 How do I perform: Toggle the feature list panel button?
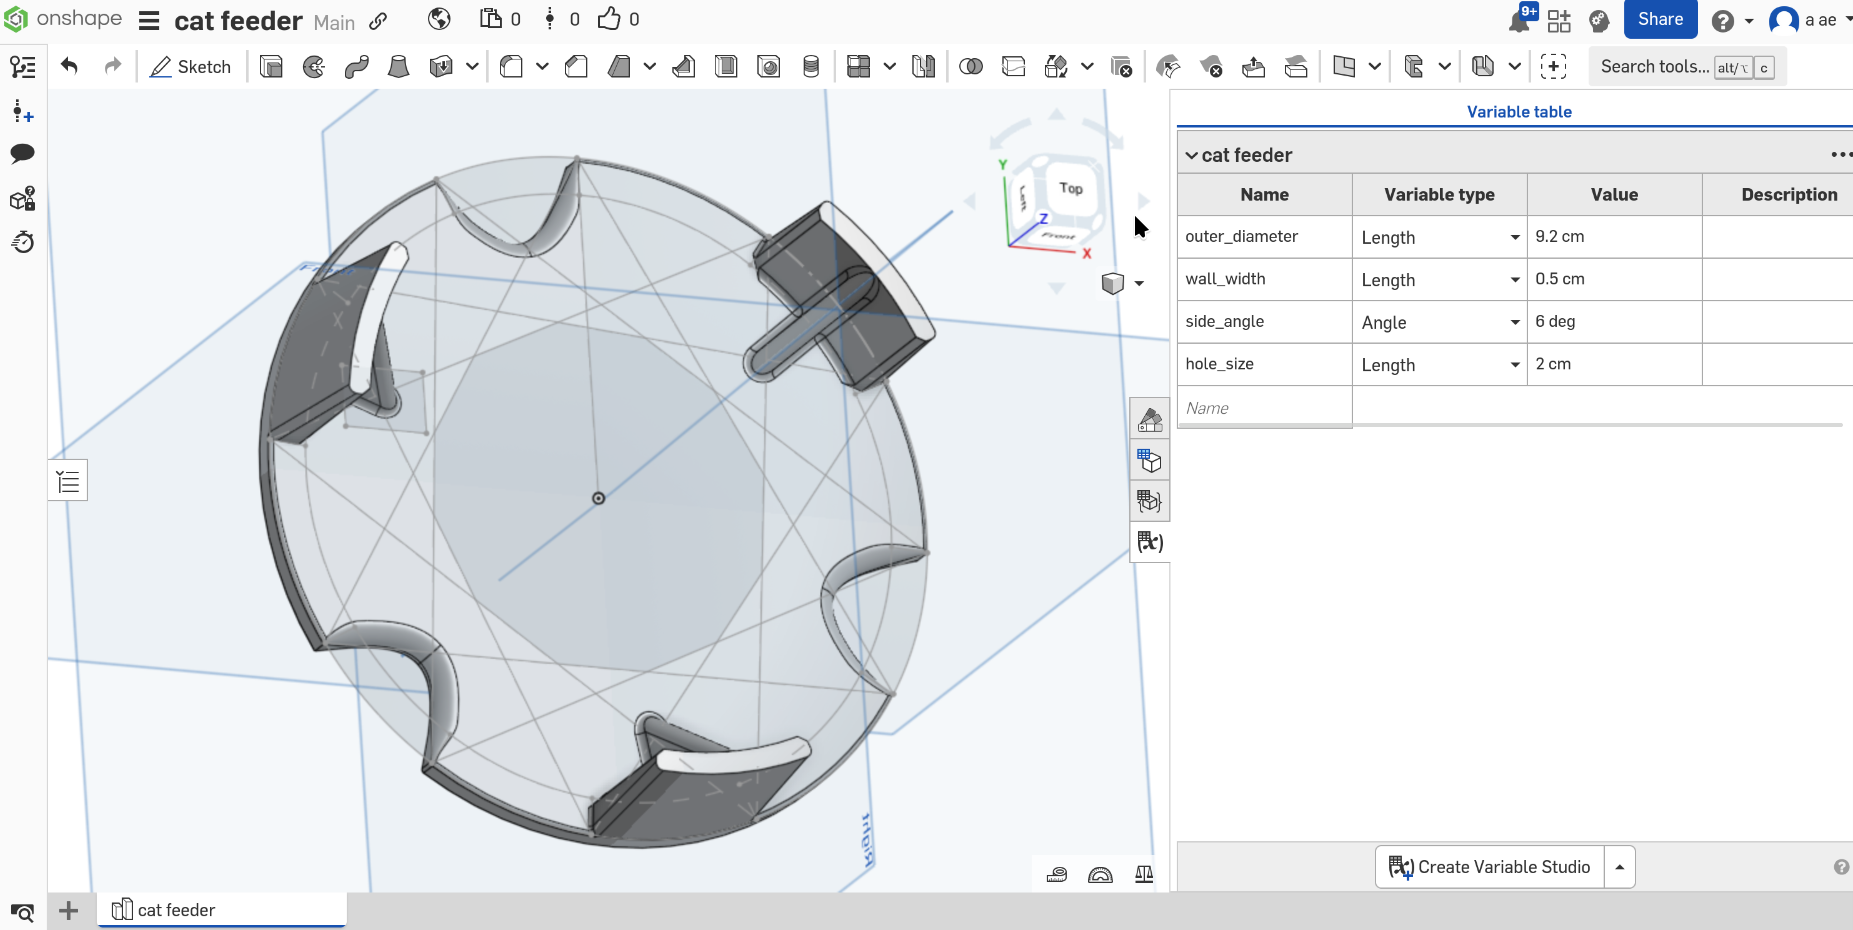coord(68,481)
